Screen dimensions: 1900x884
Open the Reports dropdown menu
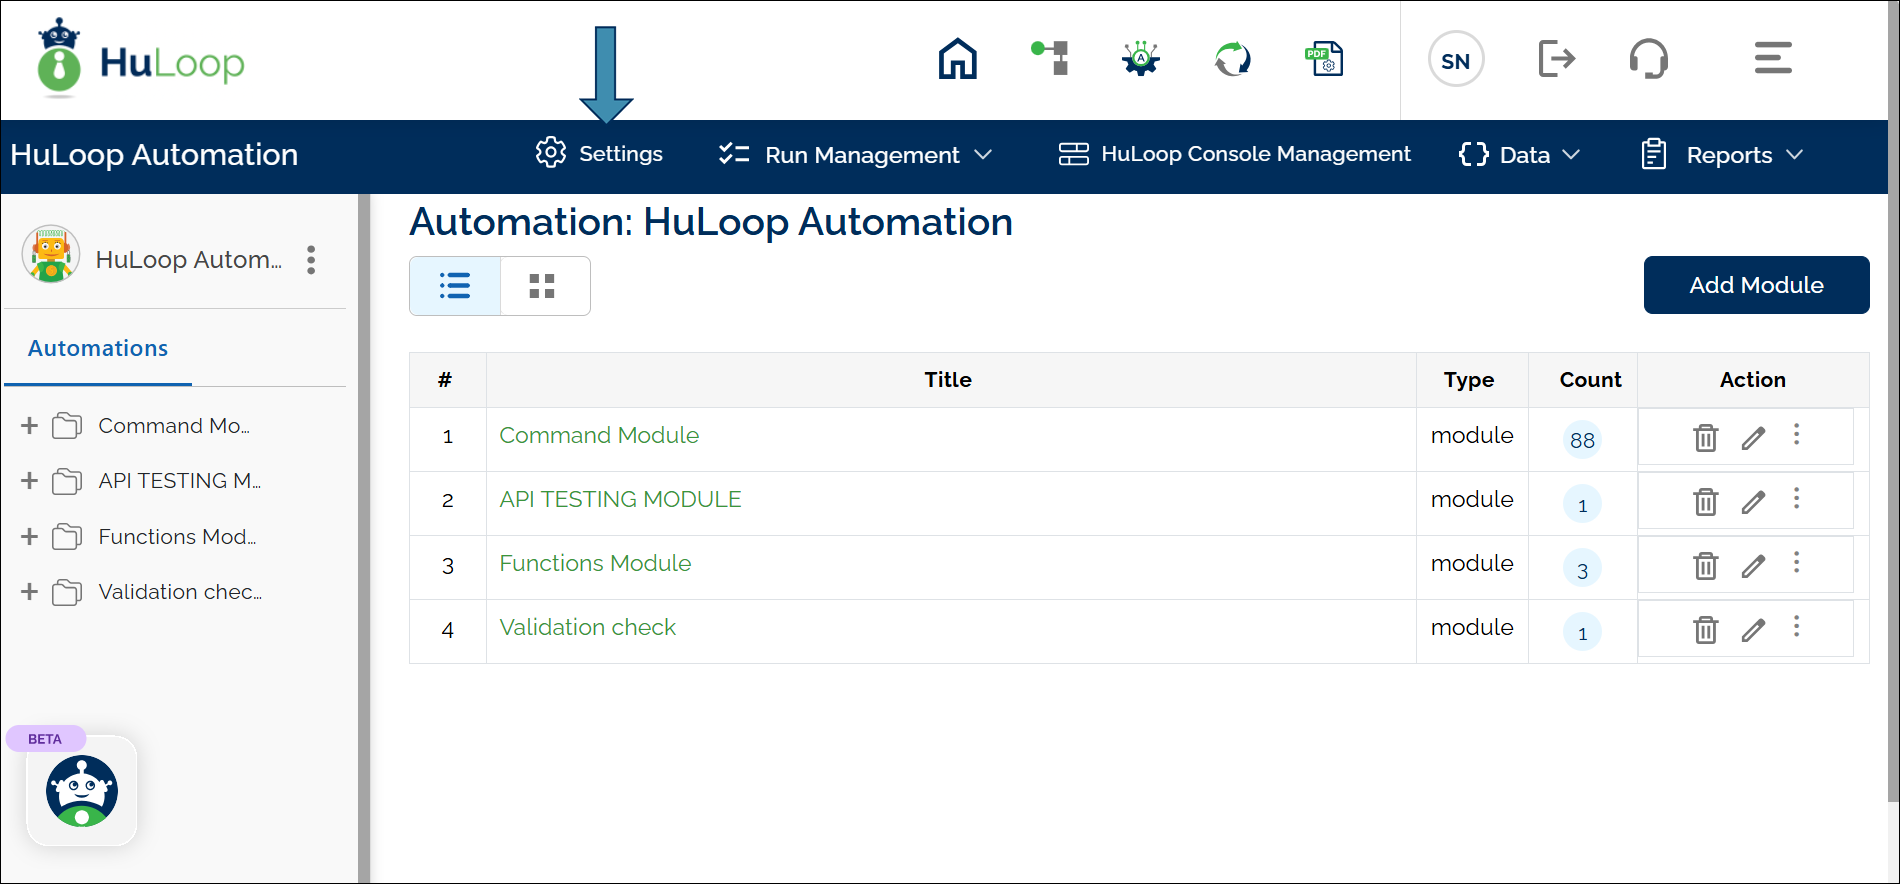tap(1723, 155)
